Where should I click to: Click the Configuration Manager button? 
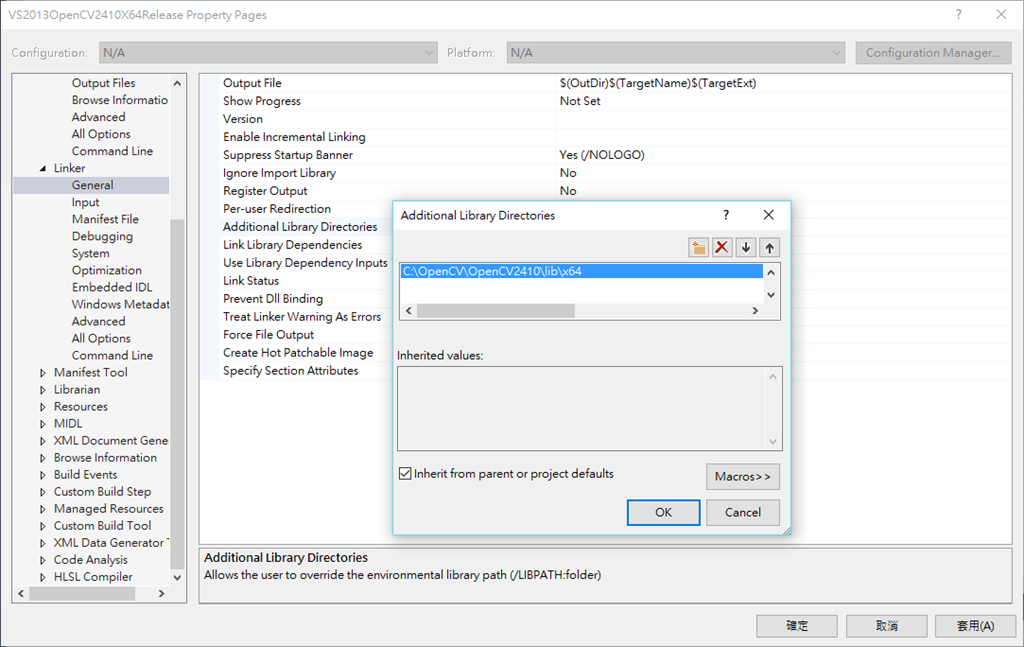pos(933,53)
